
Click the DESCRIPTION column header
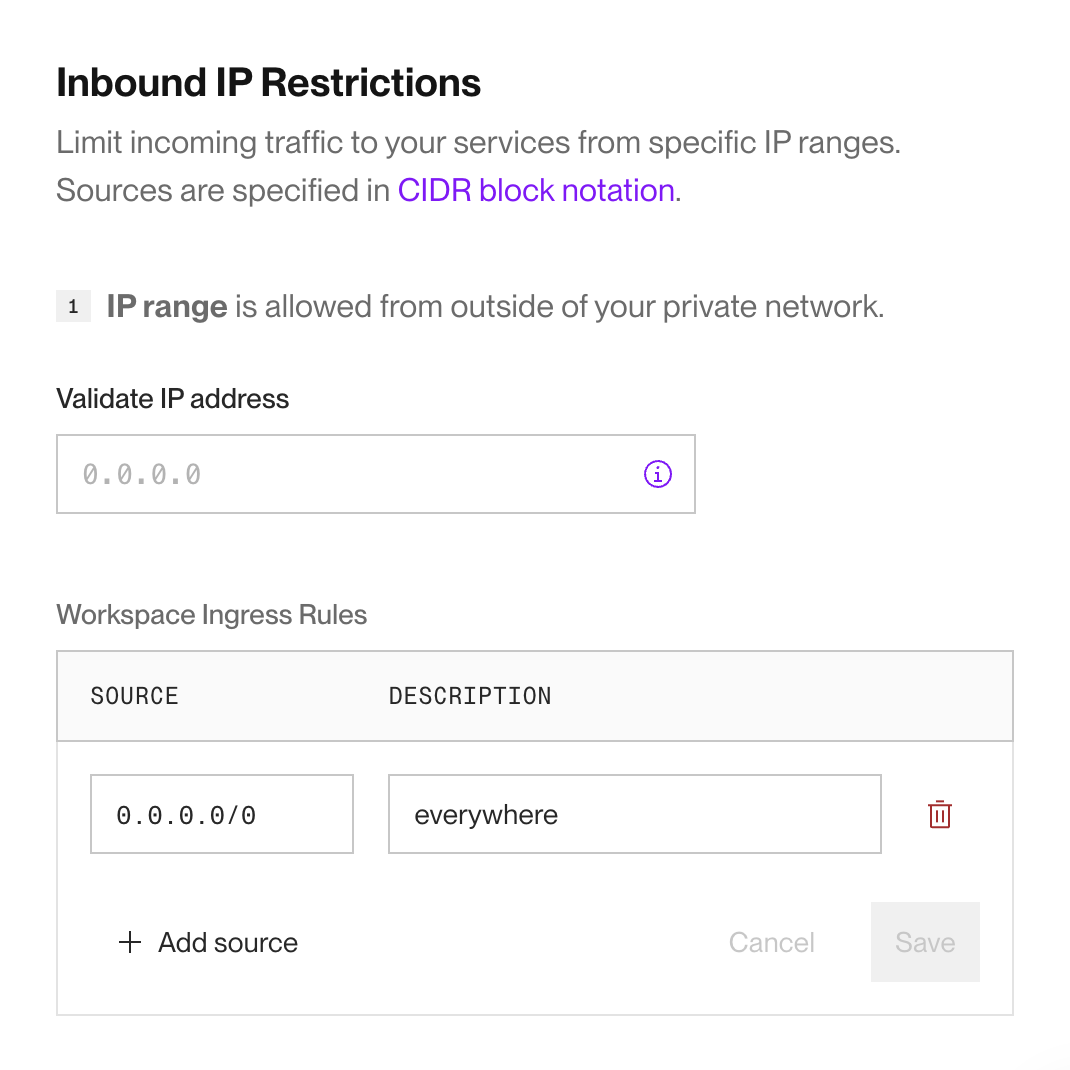(x=470, y=696)
